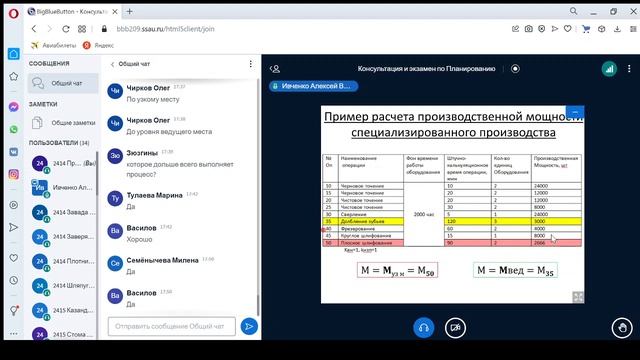Open sidebar setup three dots
This screenshot has height=360, width=640.
point(13,333)
